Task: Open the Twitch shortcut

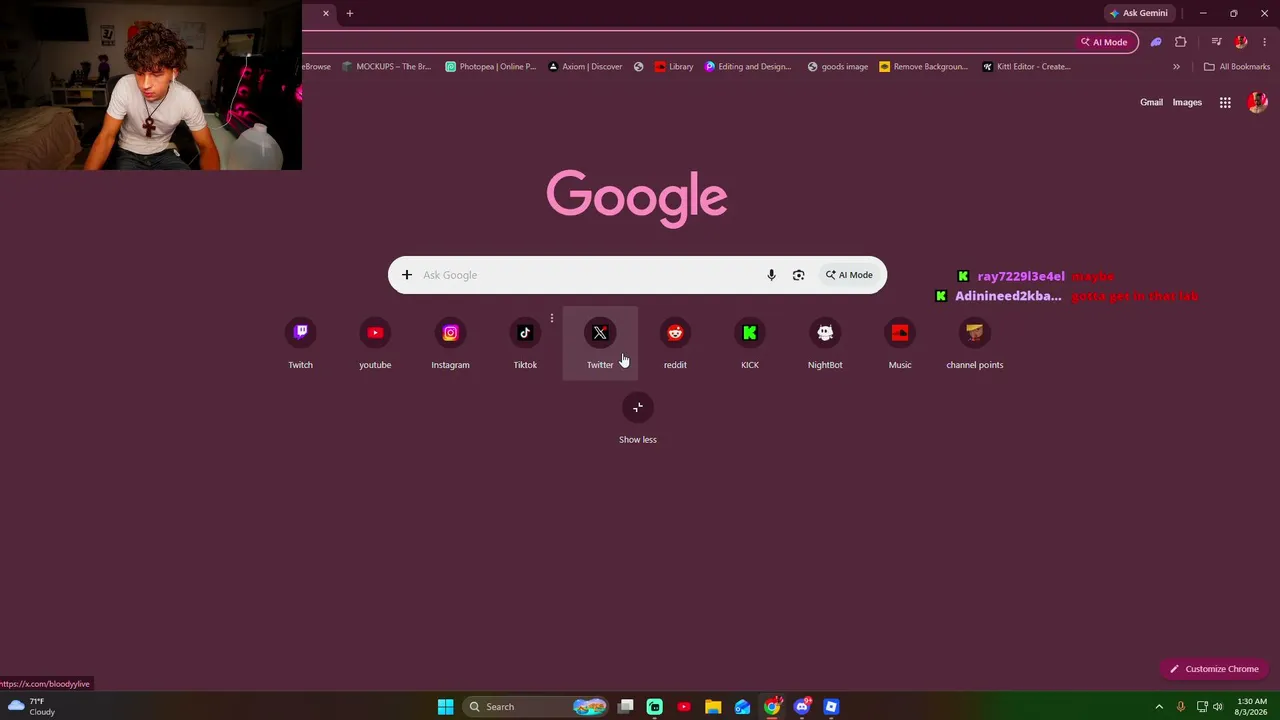Action: 300,344
